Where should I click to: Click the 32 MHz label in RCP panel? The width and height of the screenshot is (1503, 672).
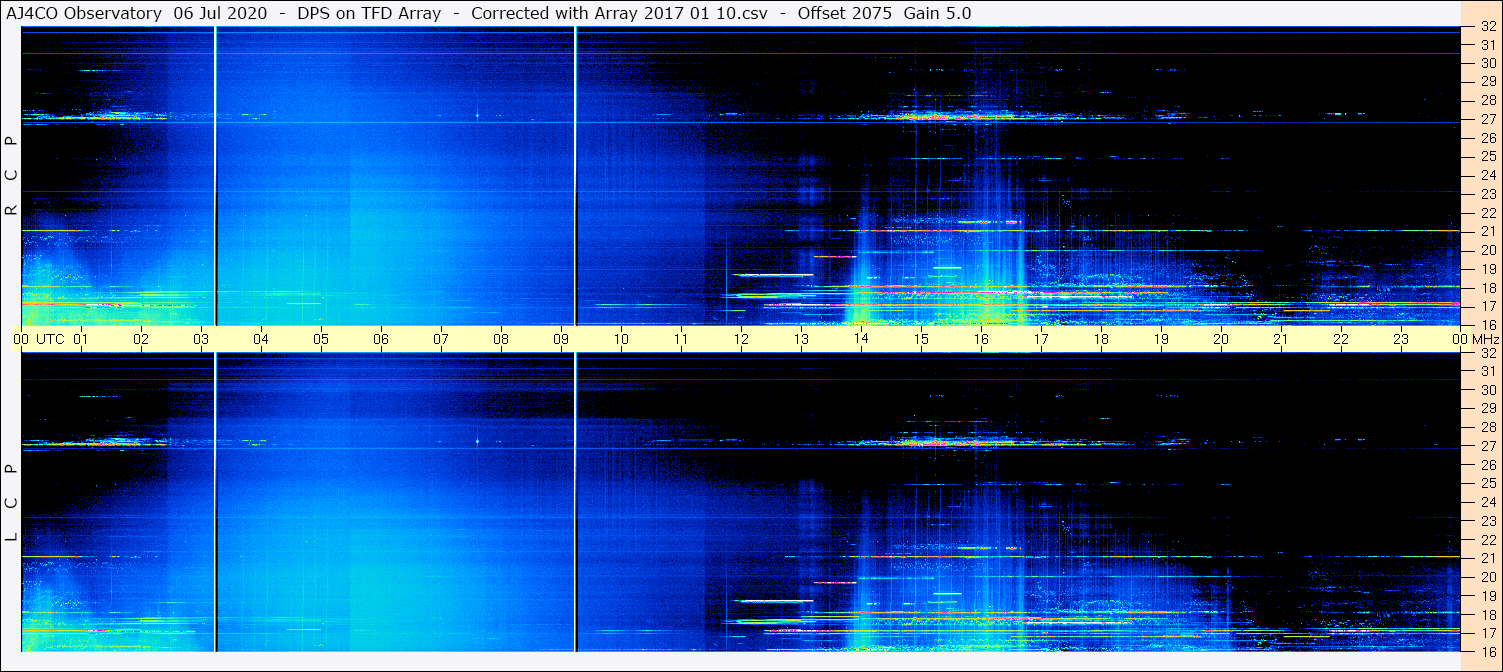coord(1487,27)
